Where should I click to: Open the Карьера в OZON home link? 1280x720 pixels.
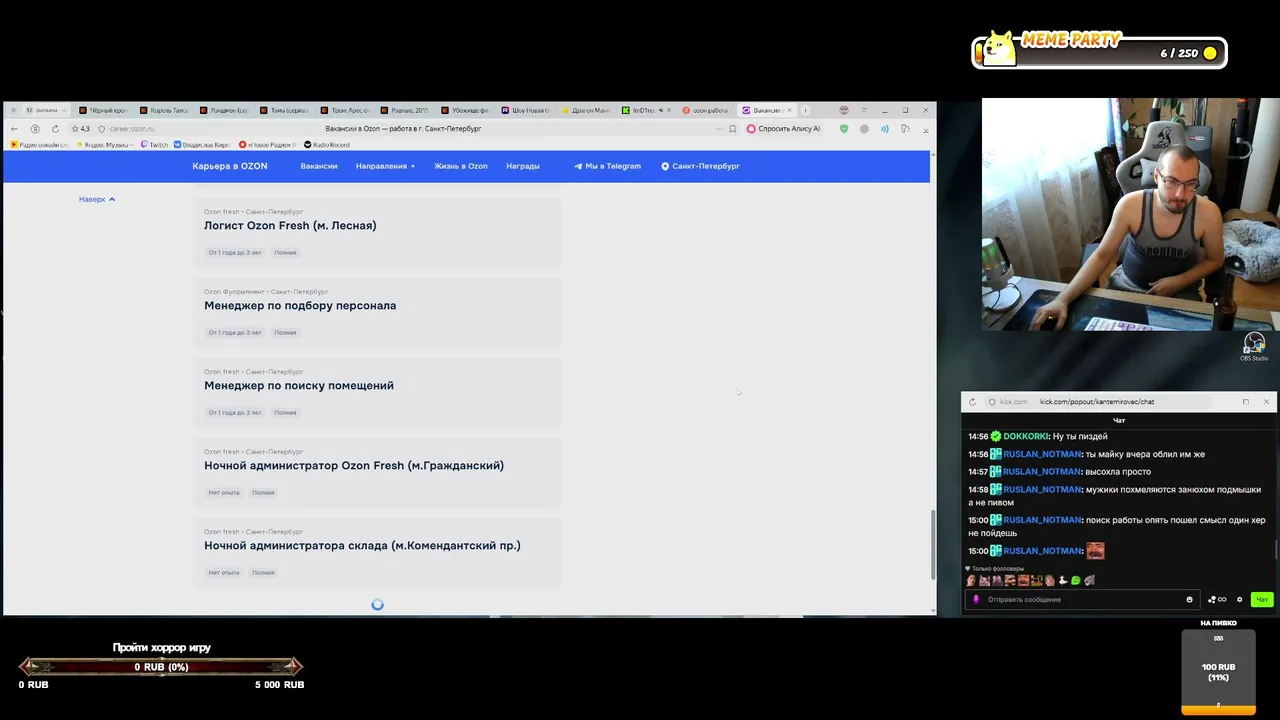pos(230,166)
